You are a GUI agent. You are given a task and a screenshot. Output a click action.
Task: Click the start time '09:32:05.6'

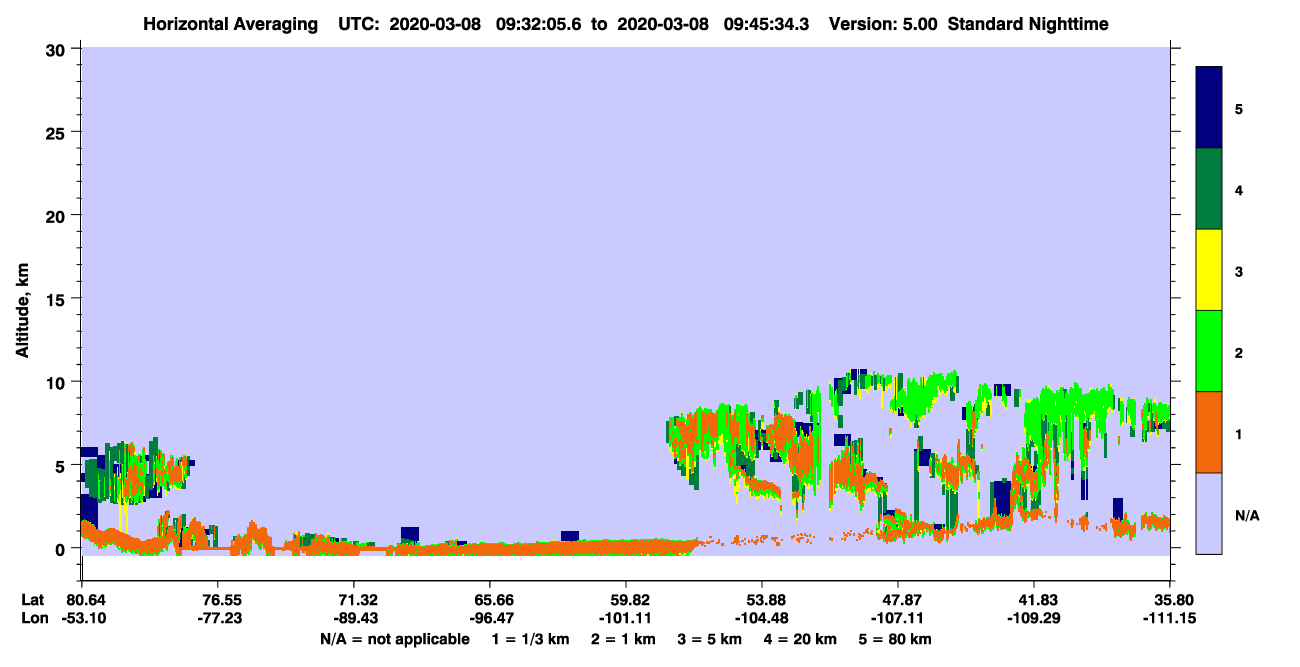(540, 23)
